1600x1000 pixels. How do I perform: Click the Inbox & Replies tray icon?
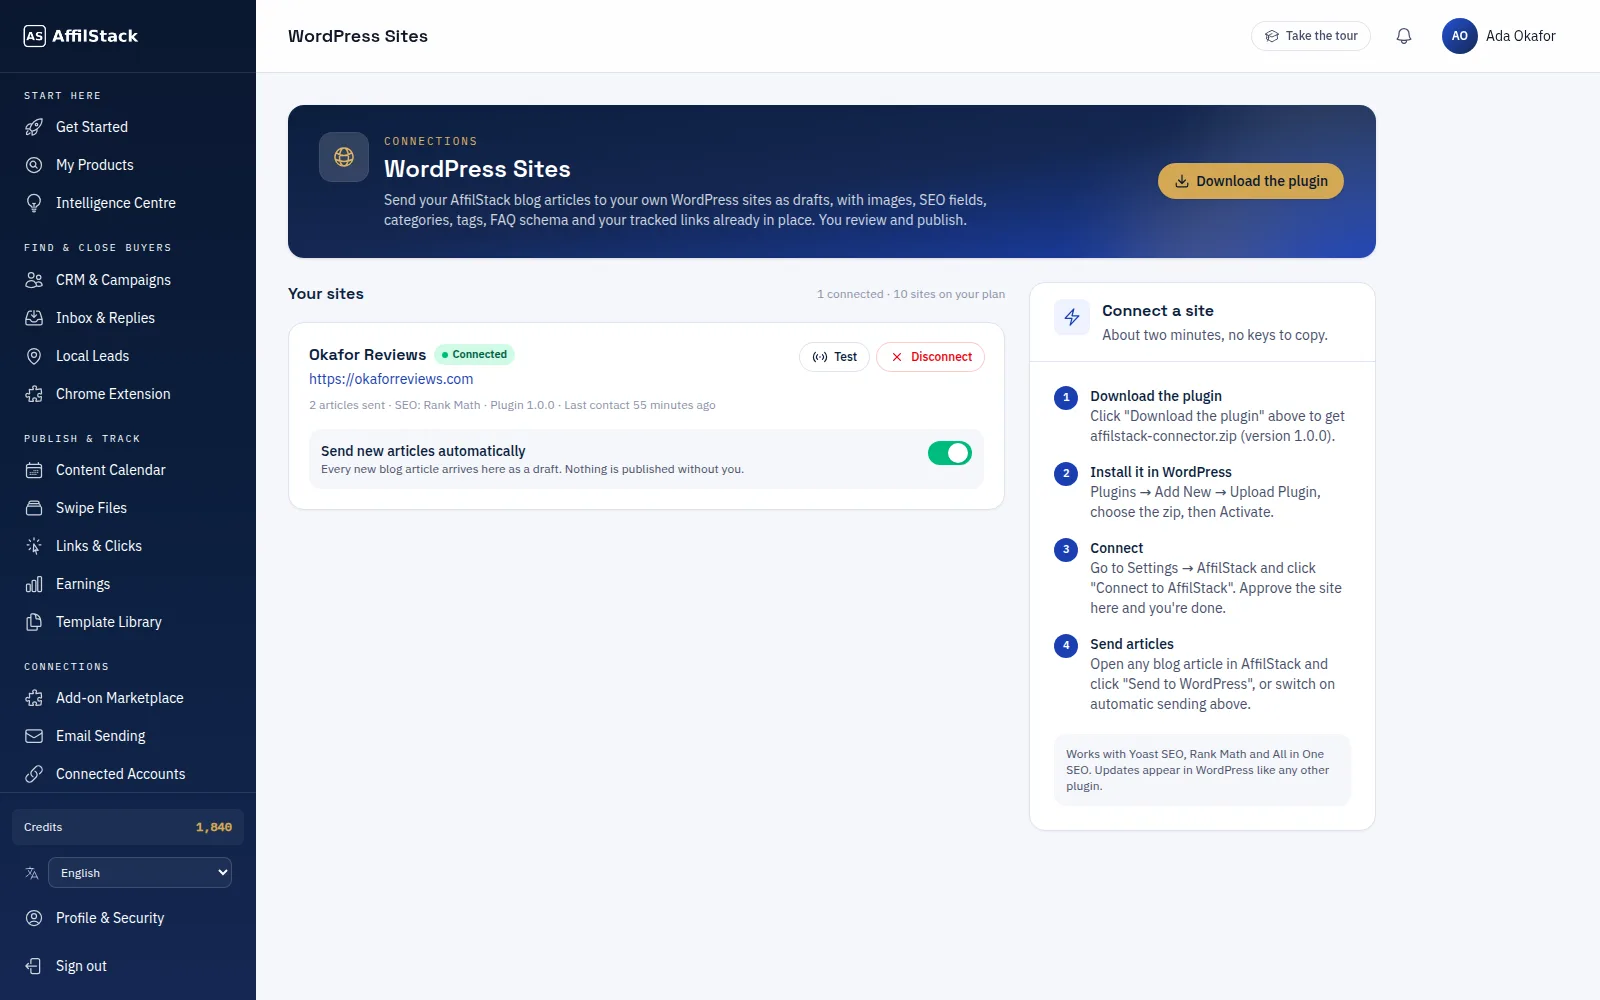tap(34, 318)
